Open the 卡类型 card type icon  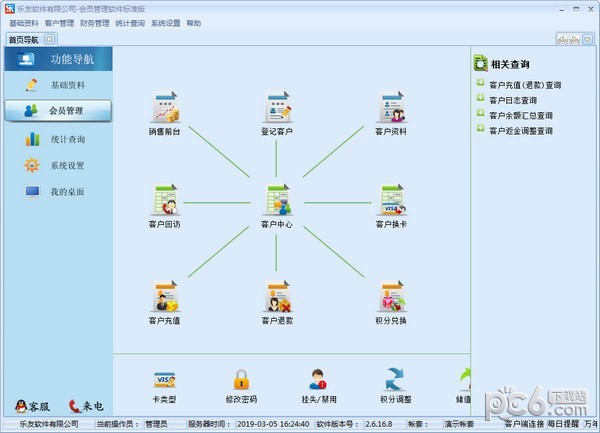[165, 380]
